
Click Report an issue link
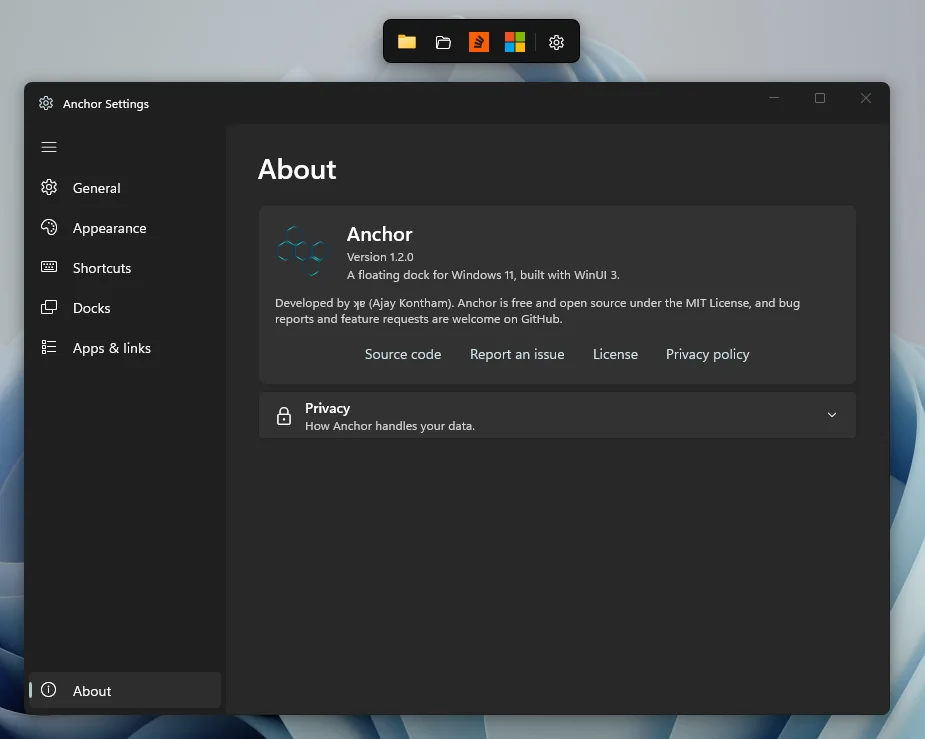[x=517, y=354]
